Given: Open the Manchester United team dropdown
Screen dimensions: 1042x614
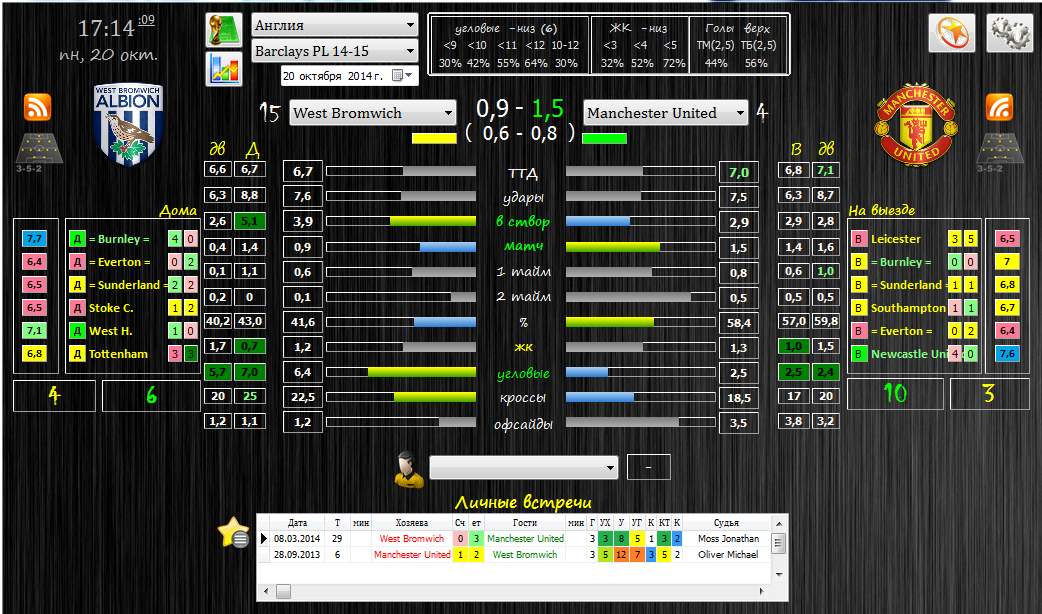Looking at the screenshot, I should (x=666, y=113).
